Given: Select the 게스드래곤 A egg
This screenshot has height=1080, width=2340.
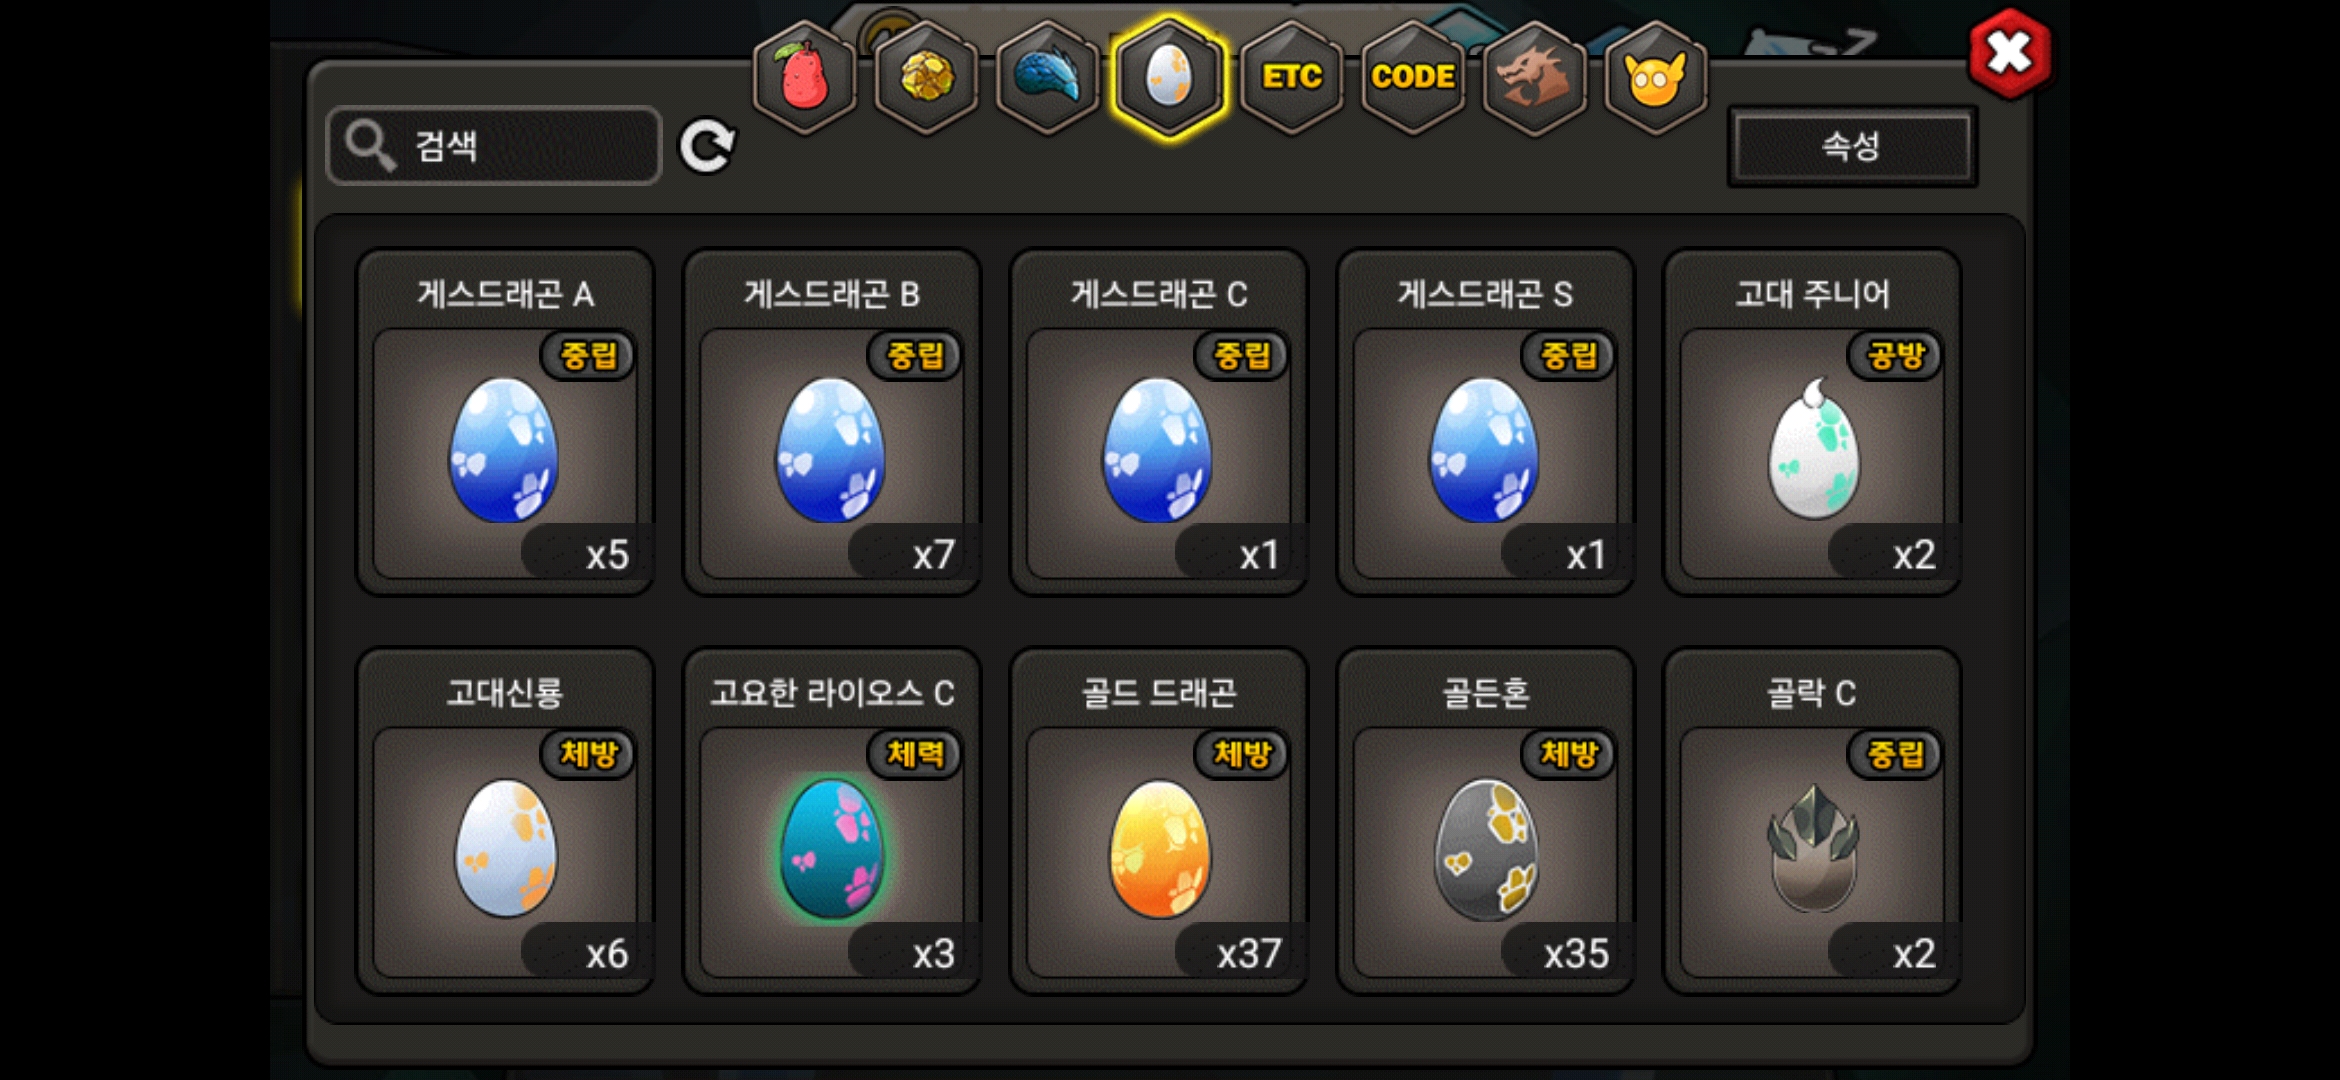Looking at the screenshot, I should coord(505,422).
